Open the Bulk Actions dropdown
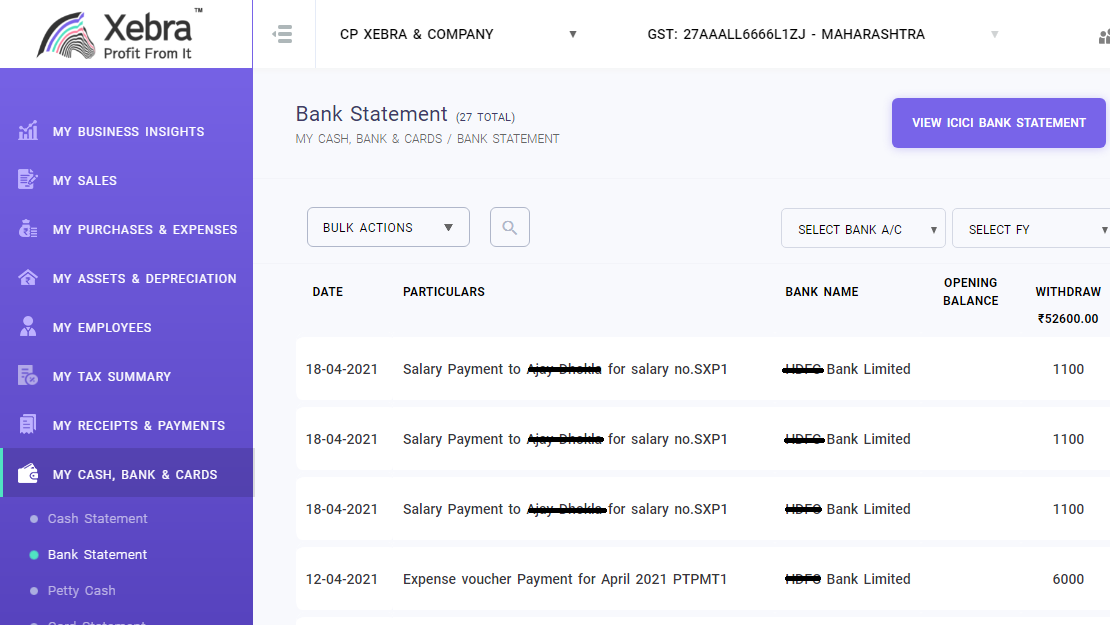 (x=388, y=227)
